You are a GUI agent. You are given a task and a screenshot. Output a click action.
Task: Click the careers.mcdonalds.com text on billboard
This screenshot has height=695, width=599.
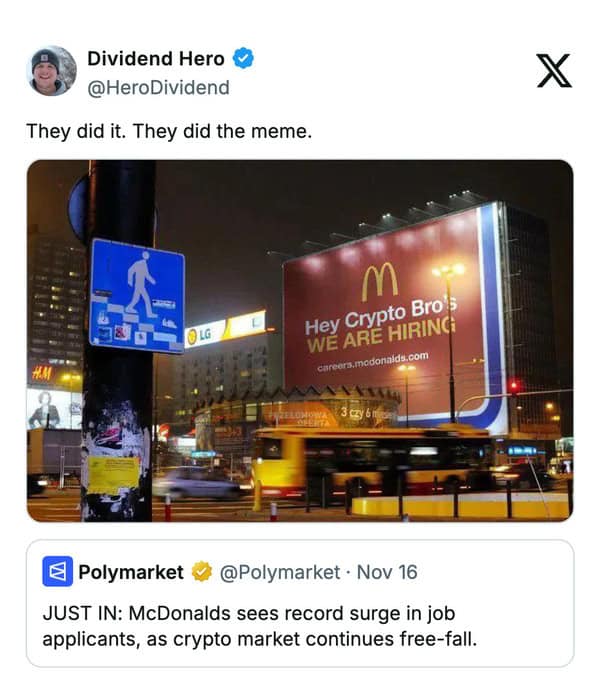pos(373,361)
